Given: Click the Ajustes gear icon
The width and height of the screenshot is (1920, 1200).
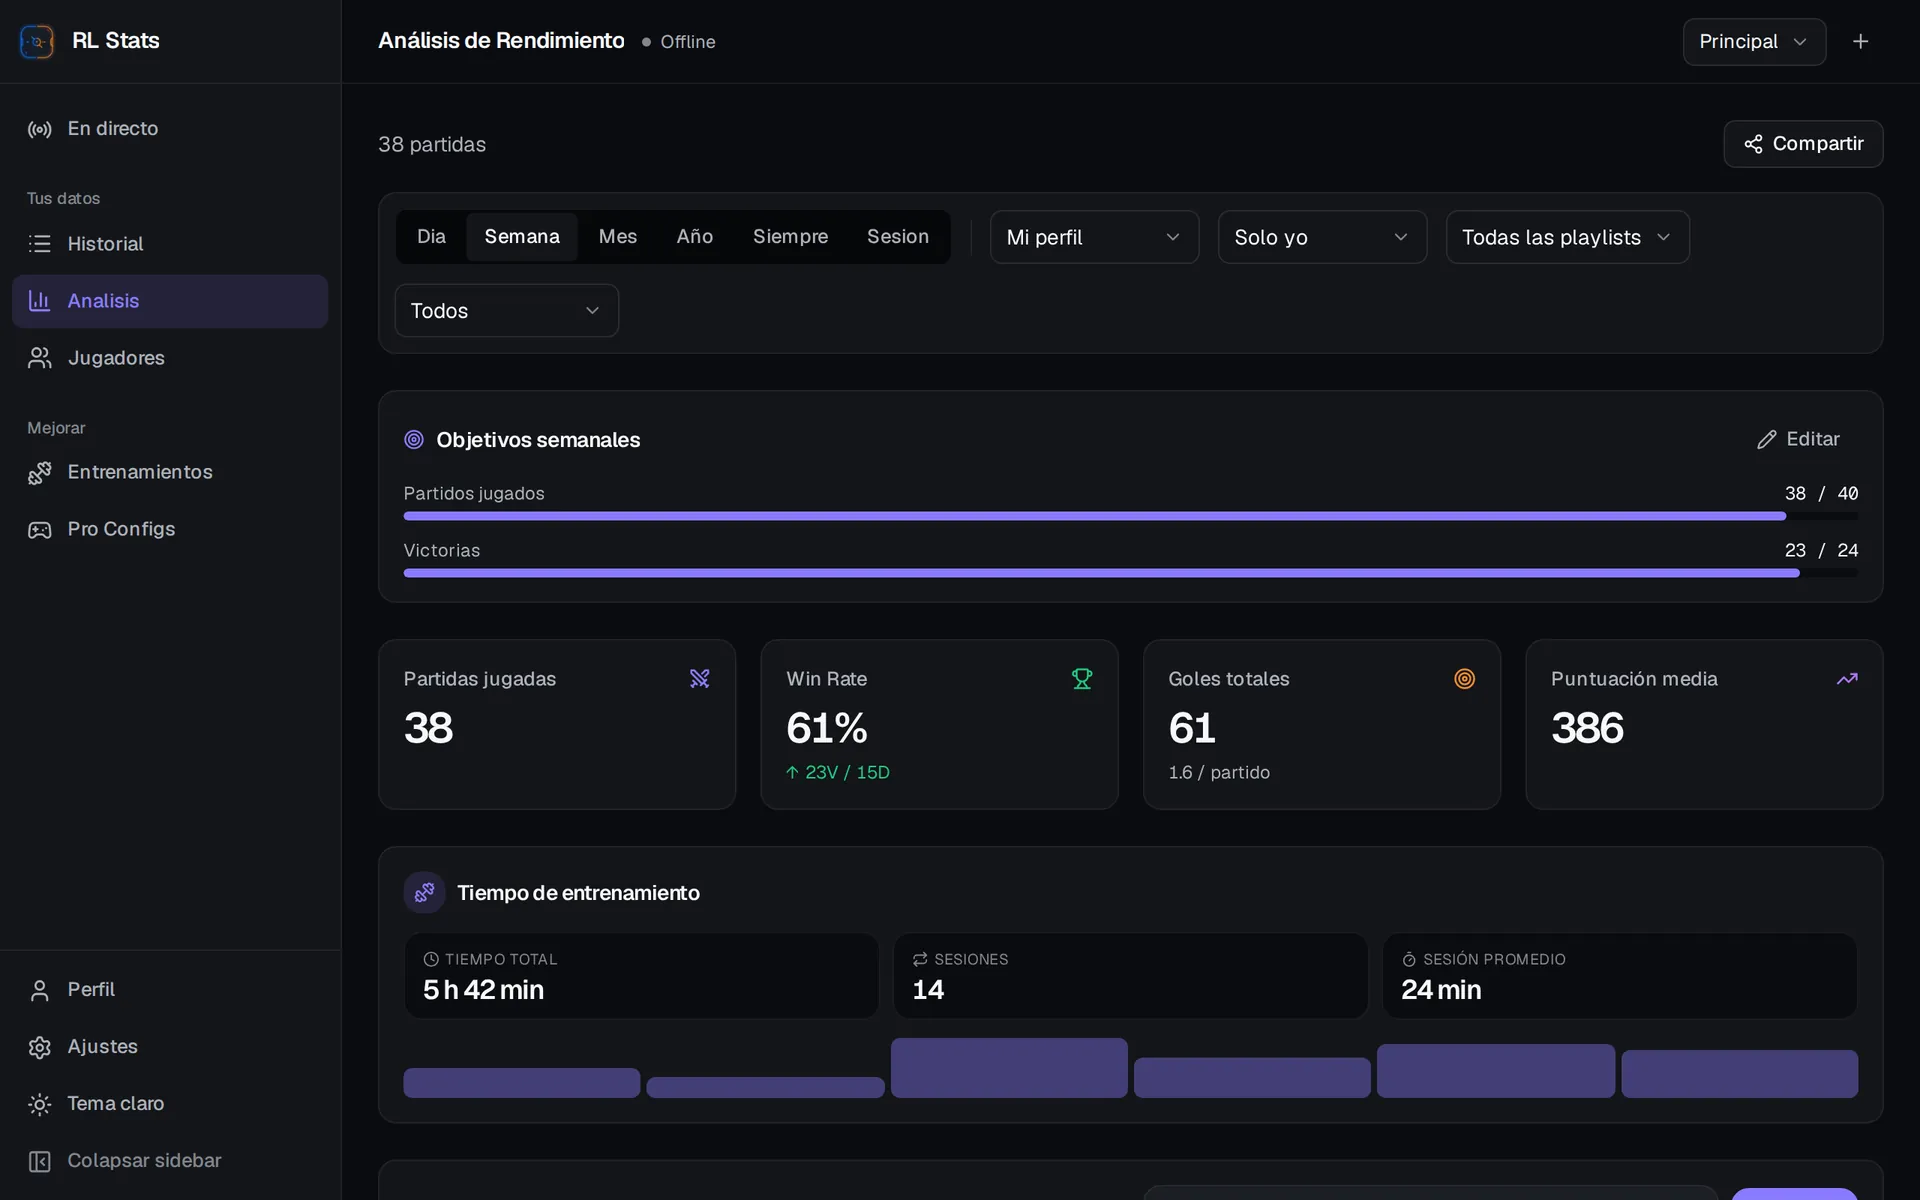Looking at the screenshot, I should (x=40, y=1047).
